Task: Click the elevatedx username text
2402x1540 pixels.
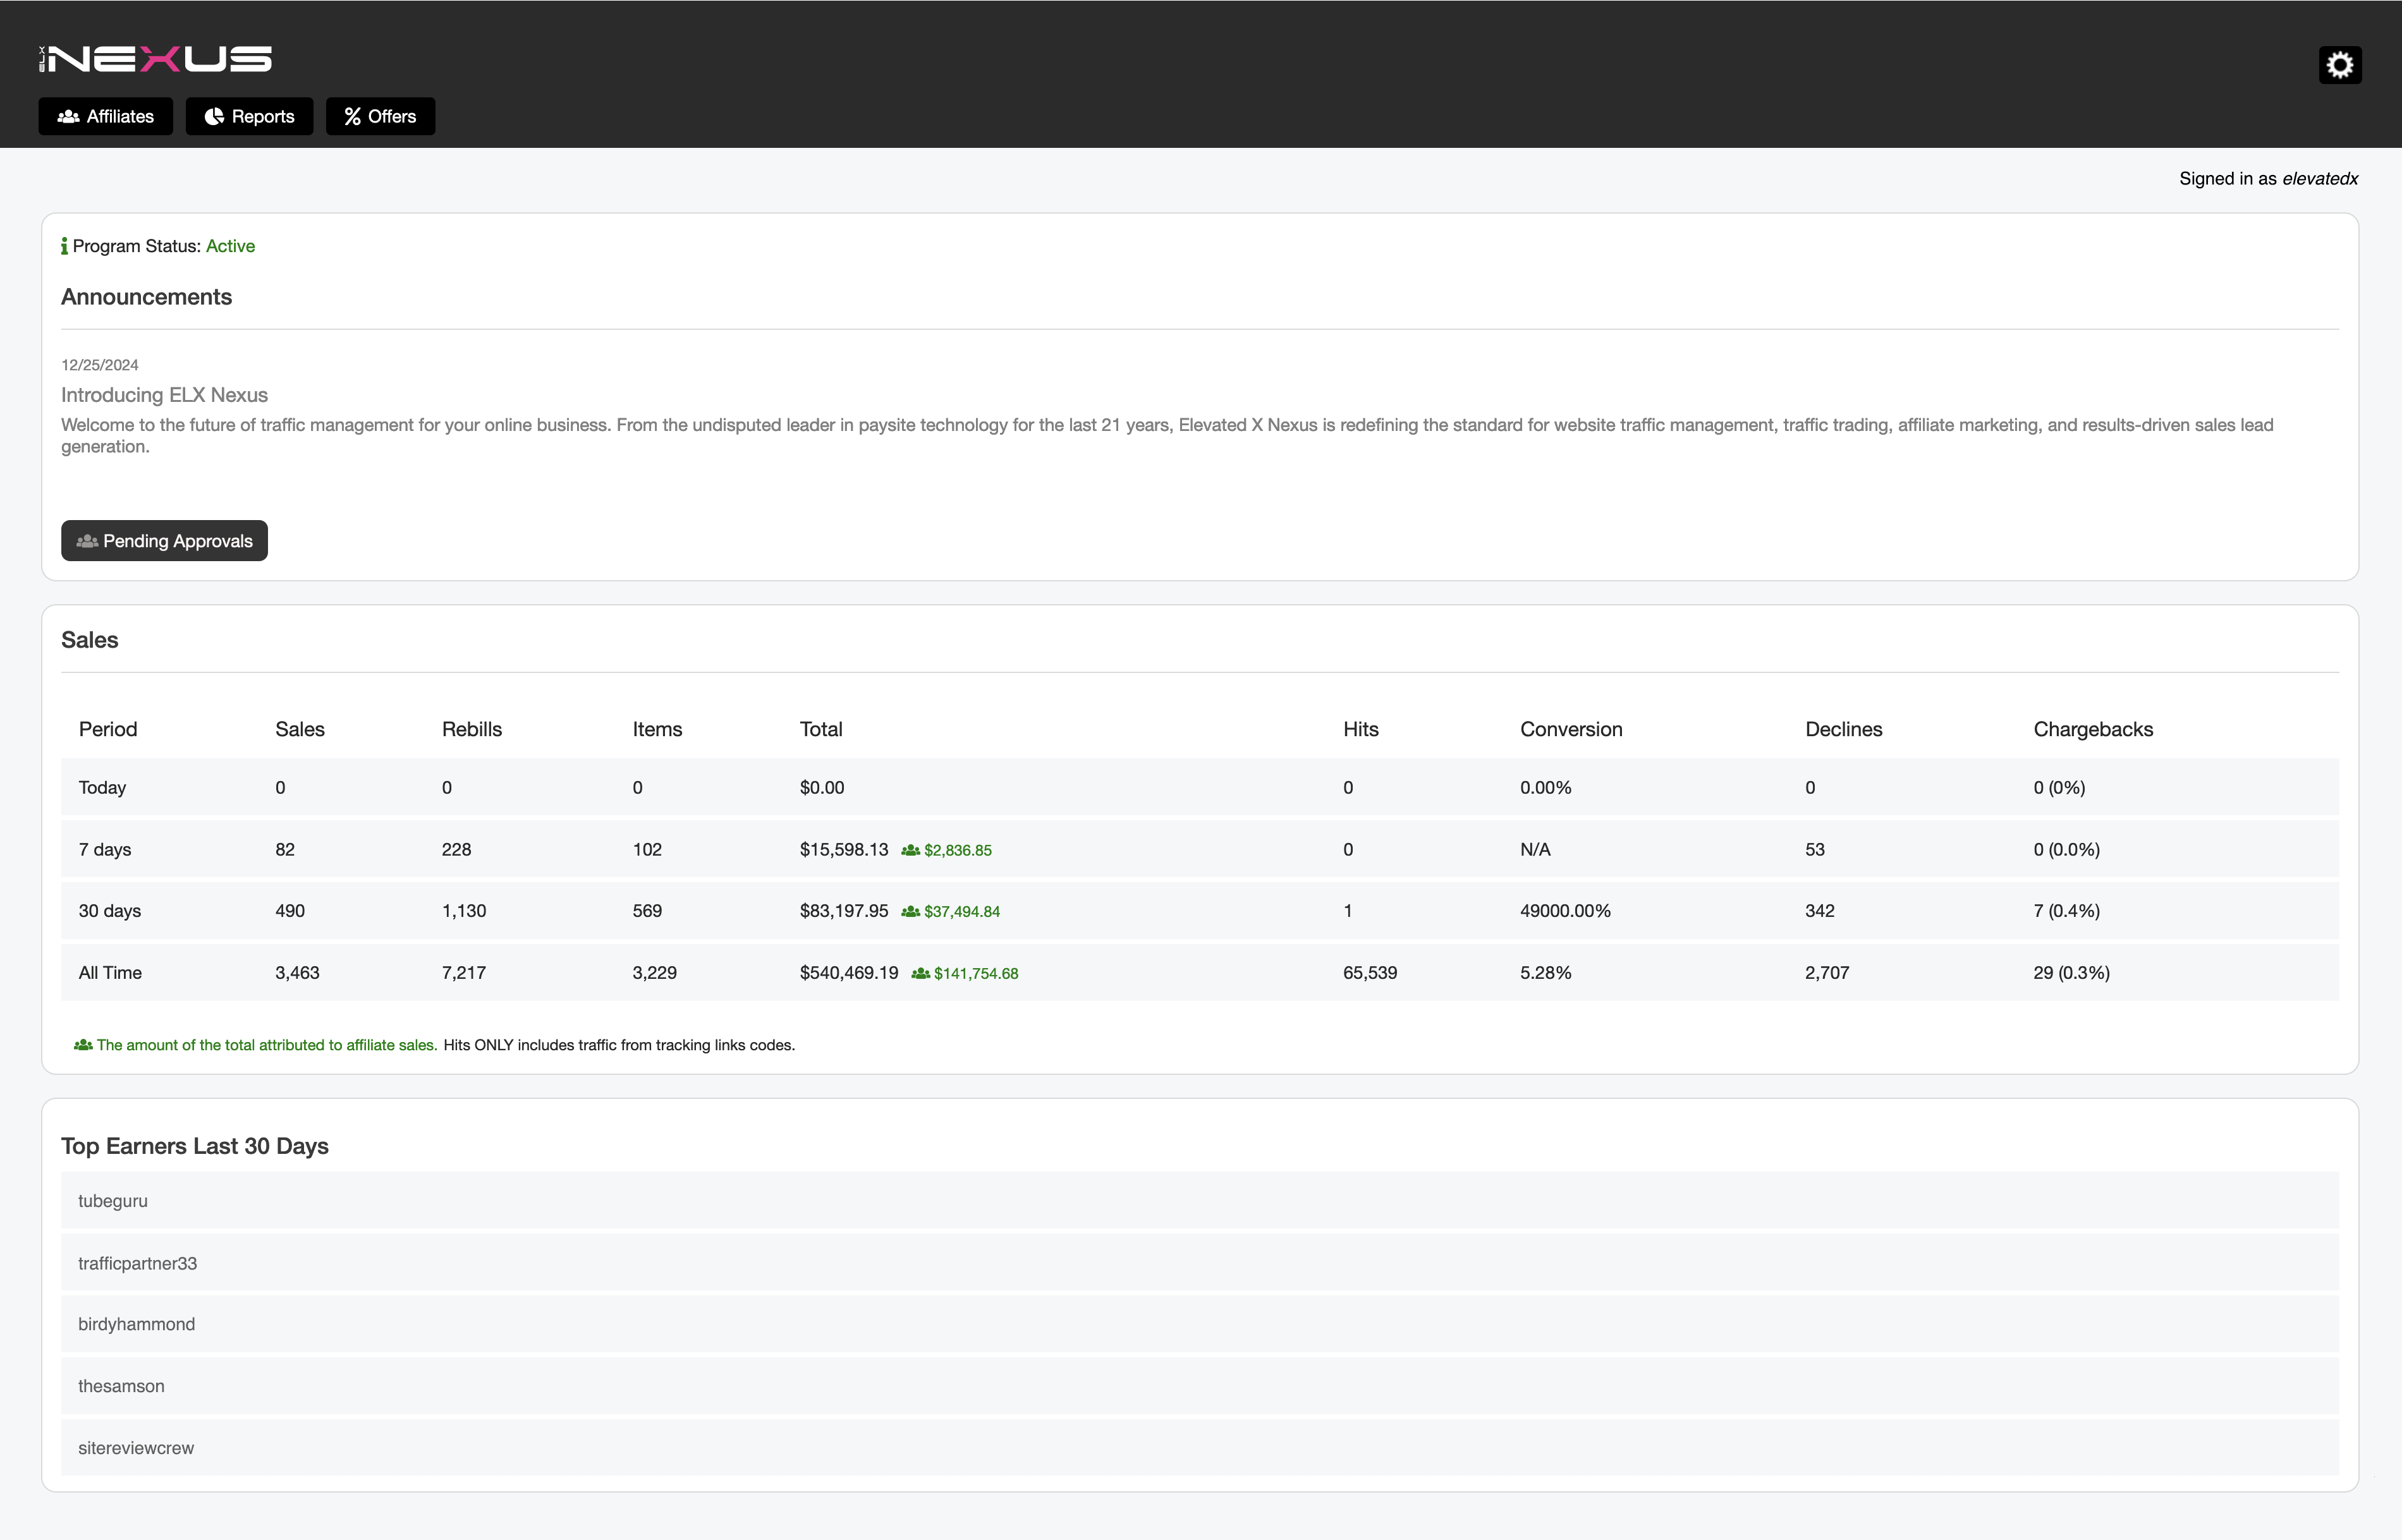Action: pos(2319,179)
